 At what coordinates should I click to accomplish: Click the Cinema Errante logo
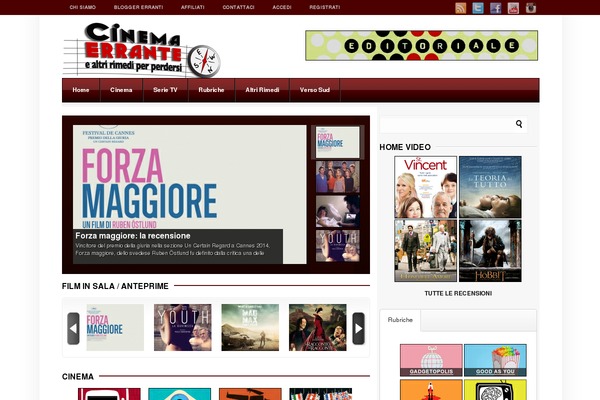click(142, 50)
